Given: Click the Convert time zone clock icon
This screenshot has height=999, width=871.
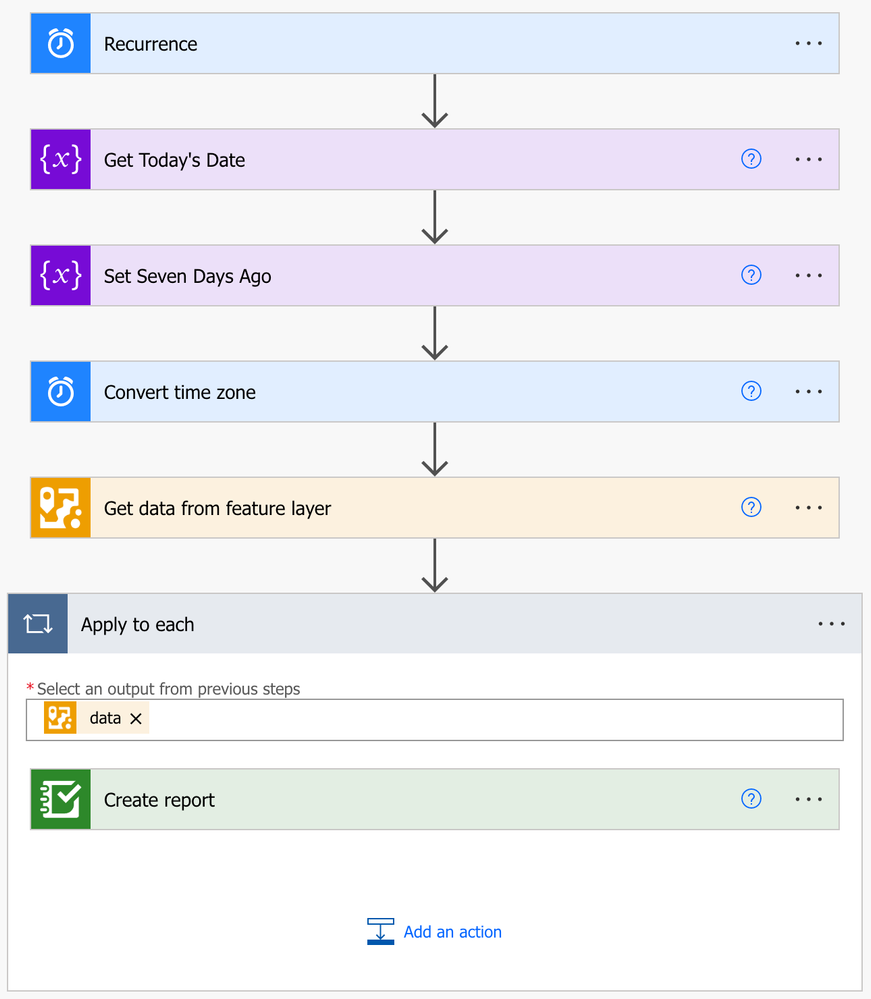Looking at the screenshot, I should click(x=61, y=392).
